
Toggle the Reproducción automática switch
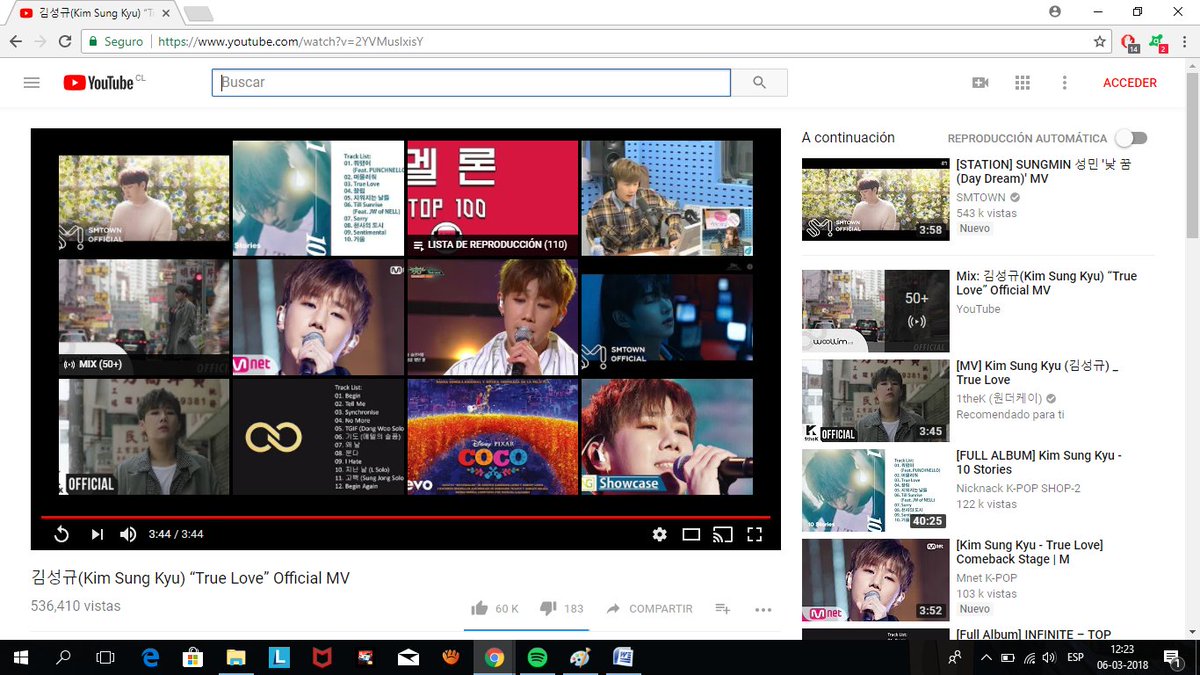point(1132,138)
